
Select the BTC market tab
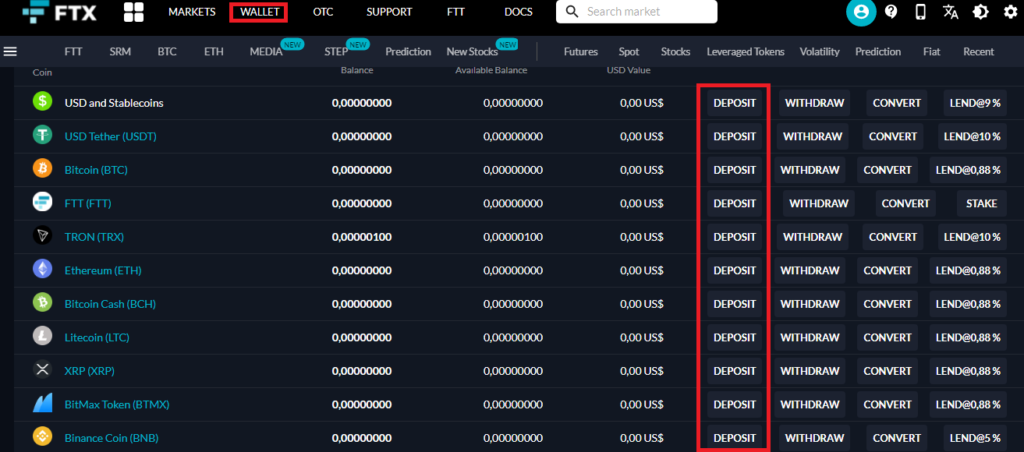[167, 52]
